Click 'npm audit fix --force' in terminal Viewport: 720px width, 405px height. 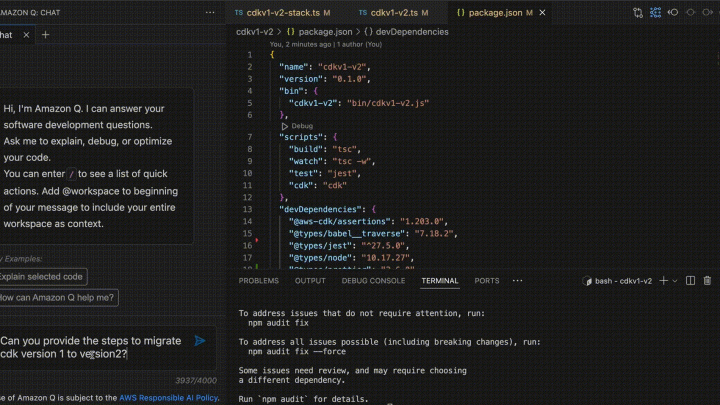[x=297, y=352]
